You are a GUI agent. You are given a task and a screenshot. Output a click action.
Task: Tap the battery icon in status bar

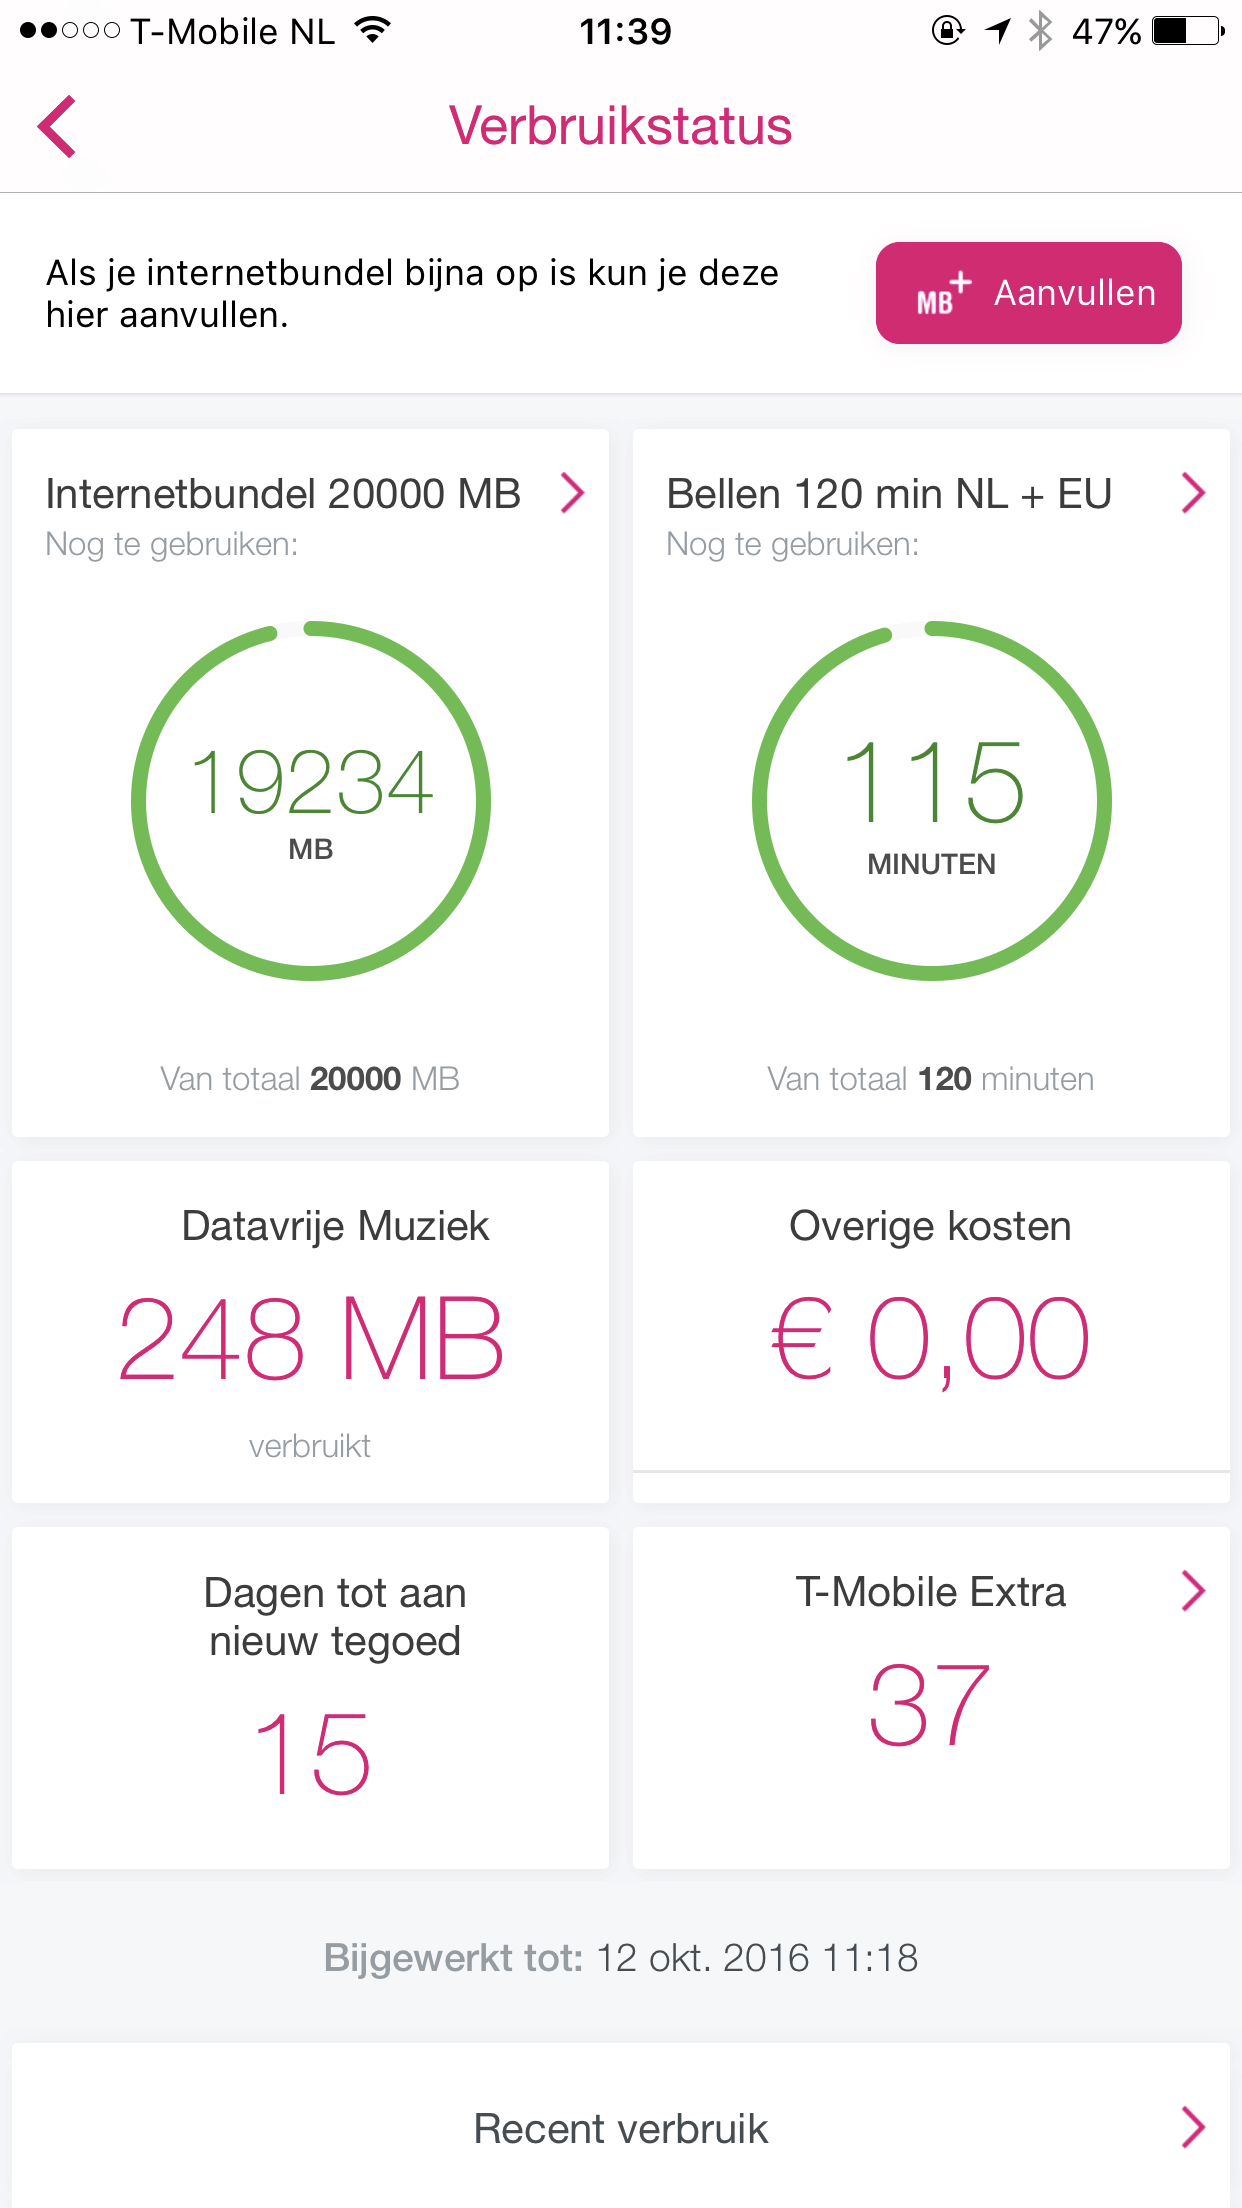click(1187, 31)
